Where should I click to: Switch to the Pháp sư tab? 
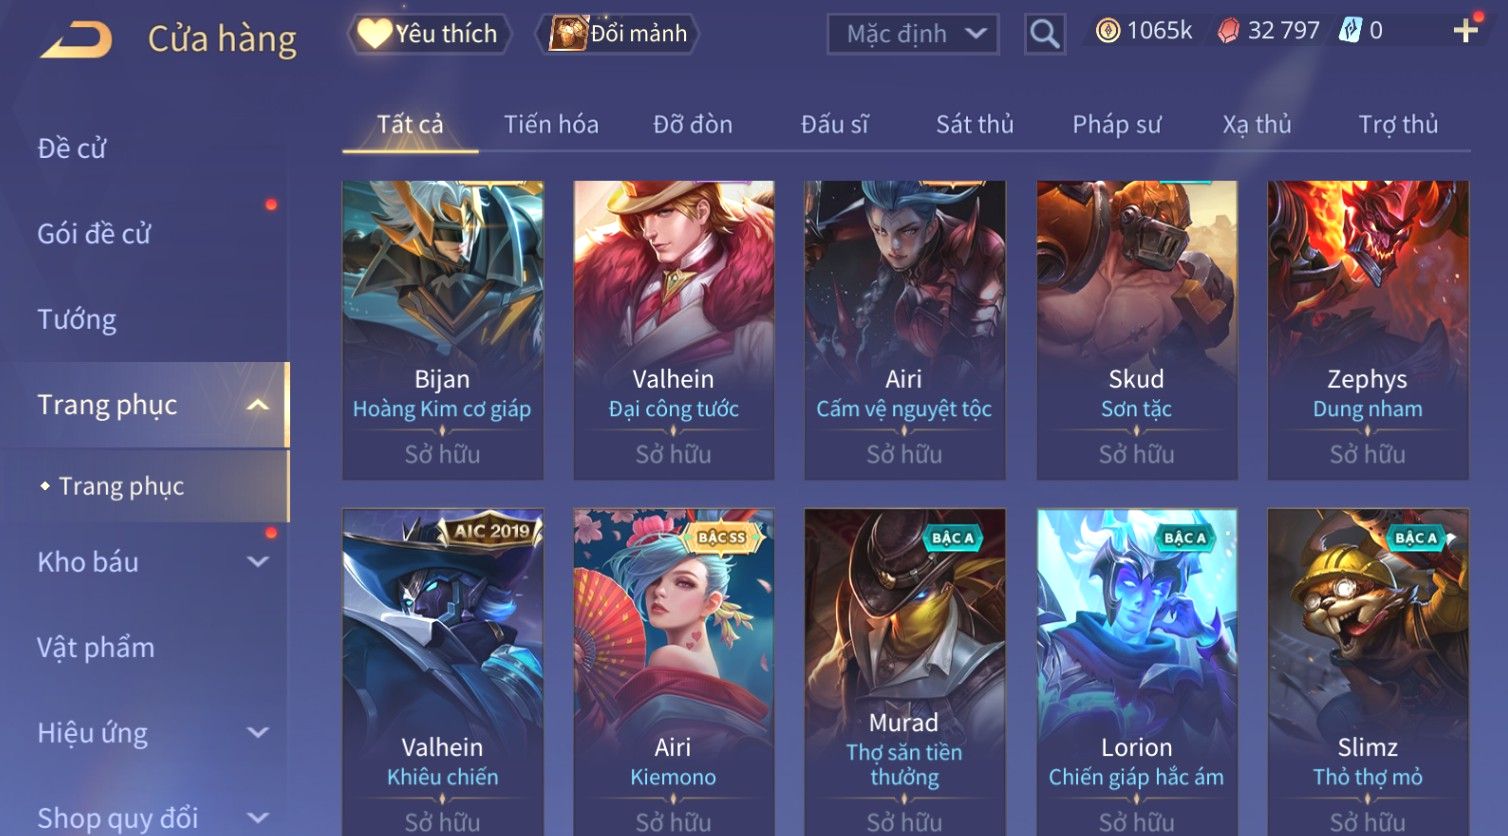pyautogui.click(x=1116, y=124)
